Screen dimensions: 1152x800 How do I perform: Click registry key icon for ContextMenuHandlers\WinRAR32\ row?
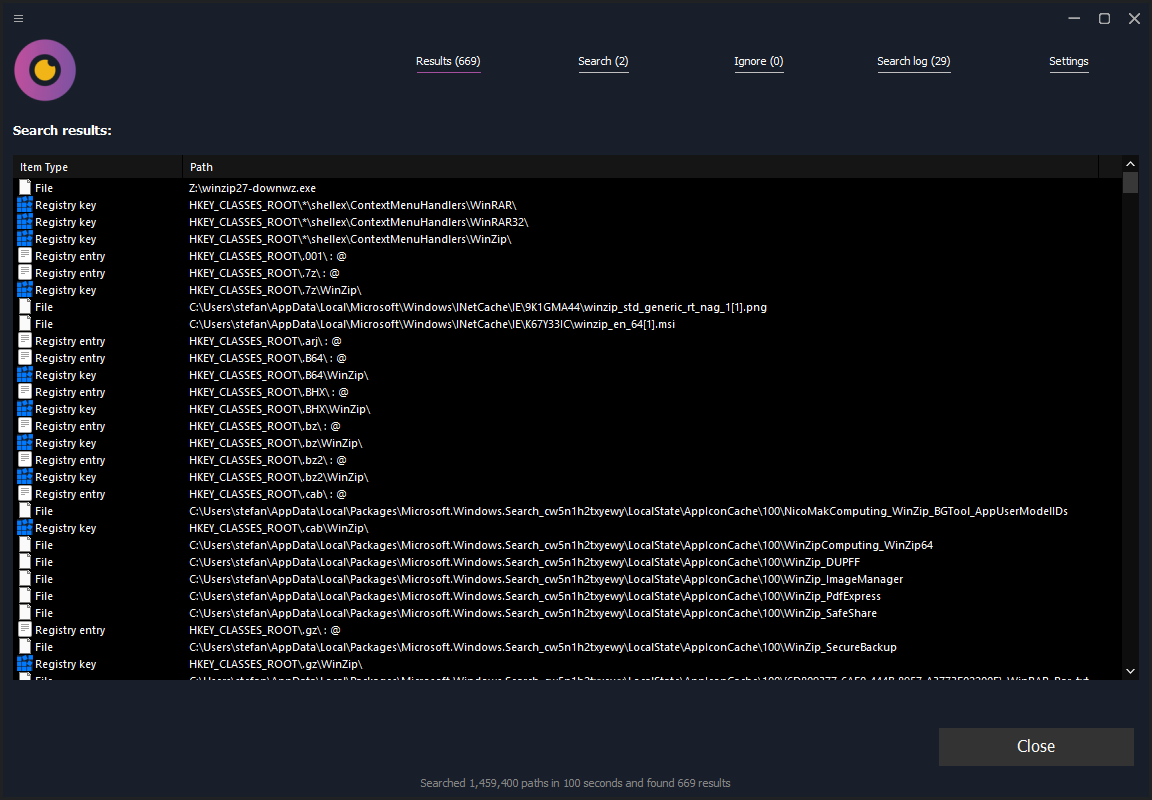pyautogui.click(x=25, y=222)
